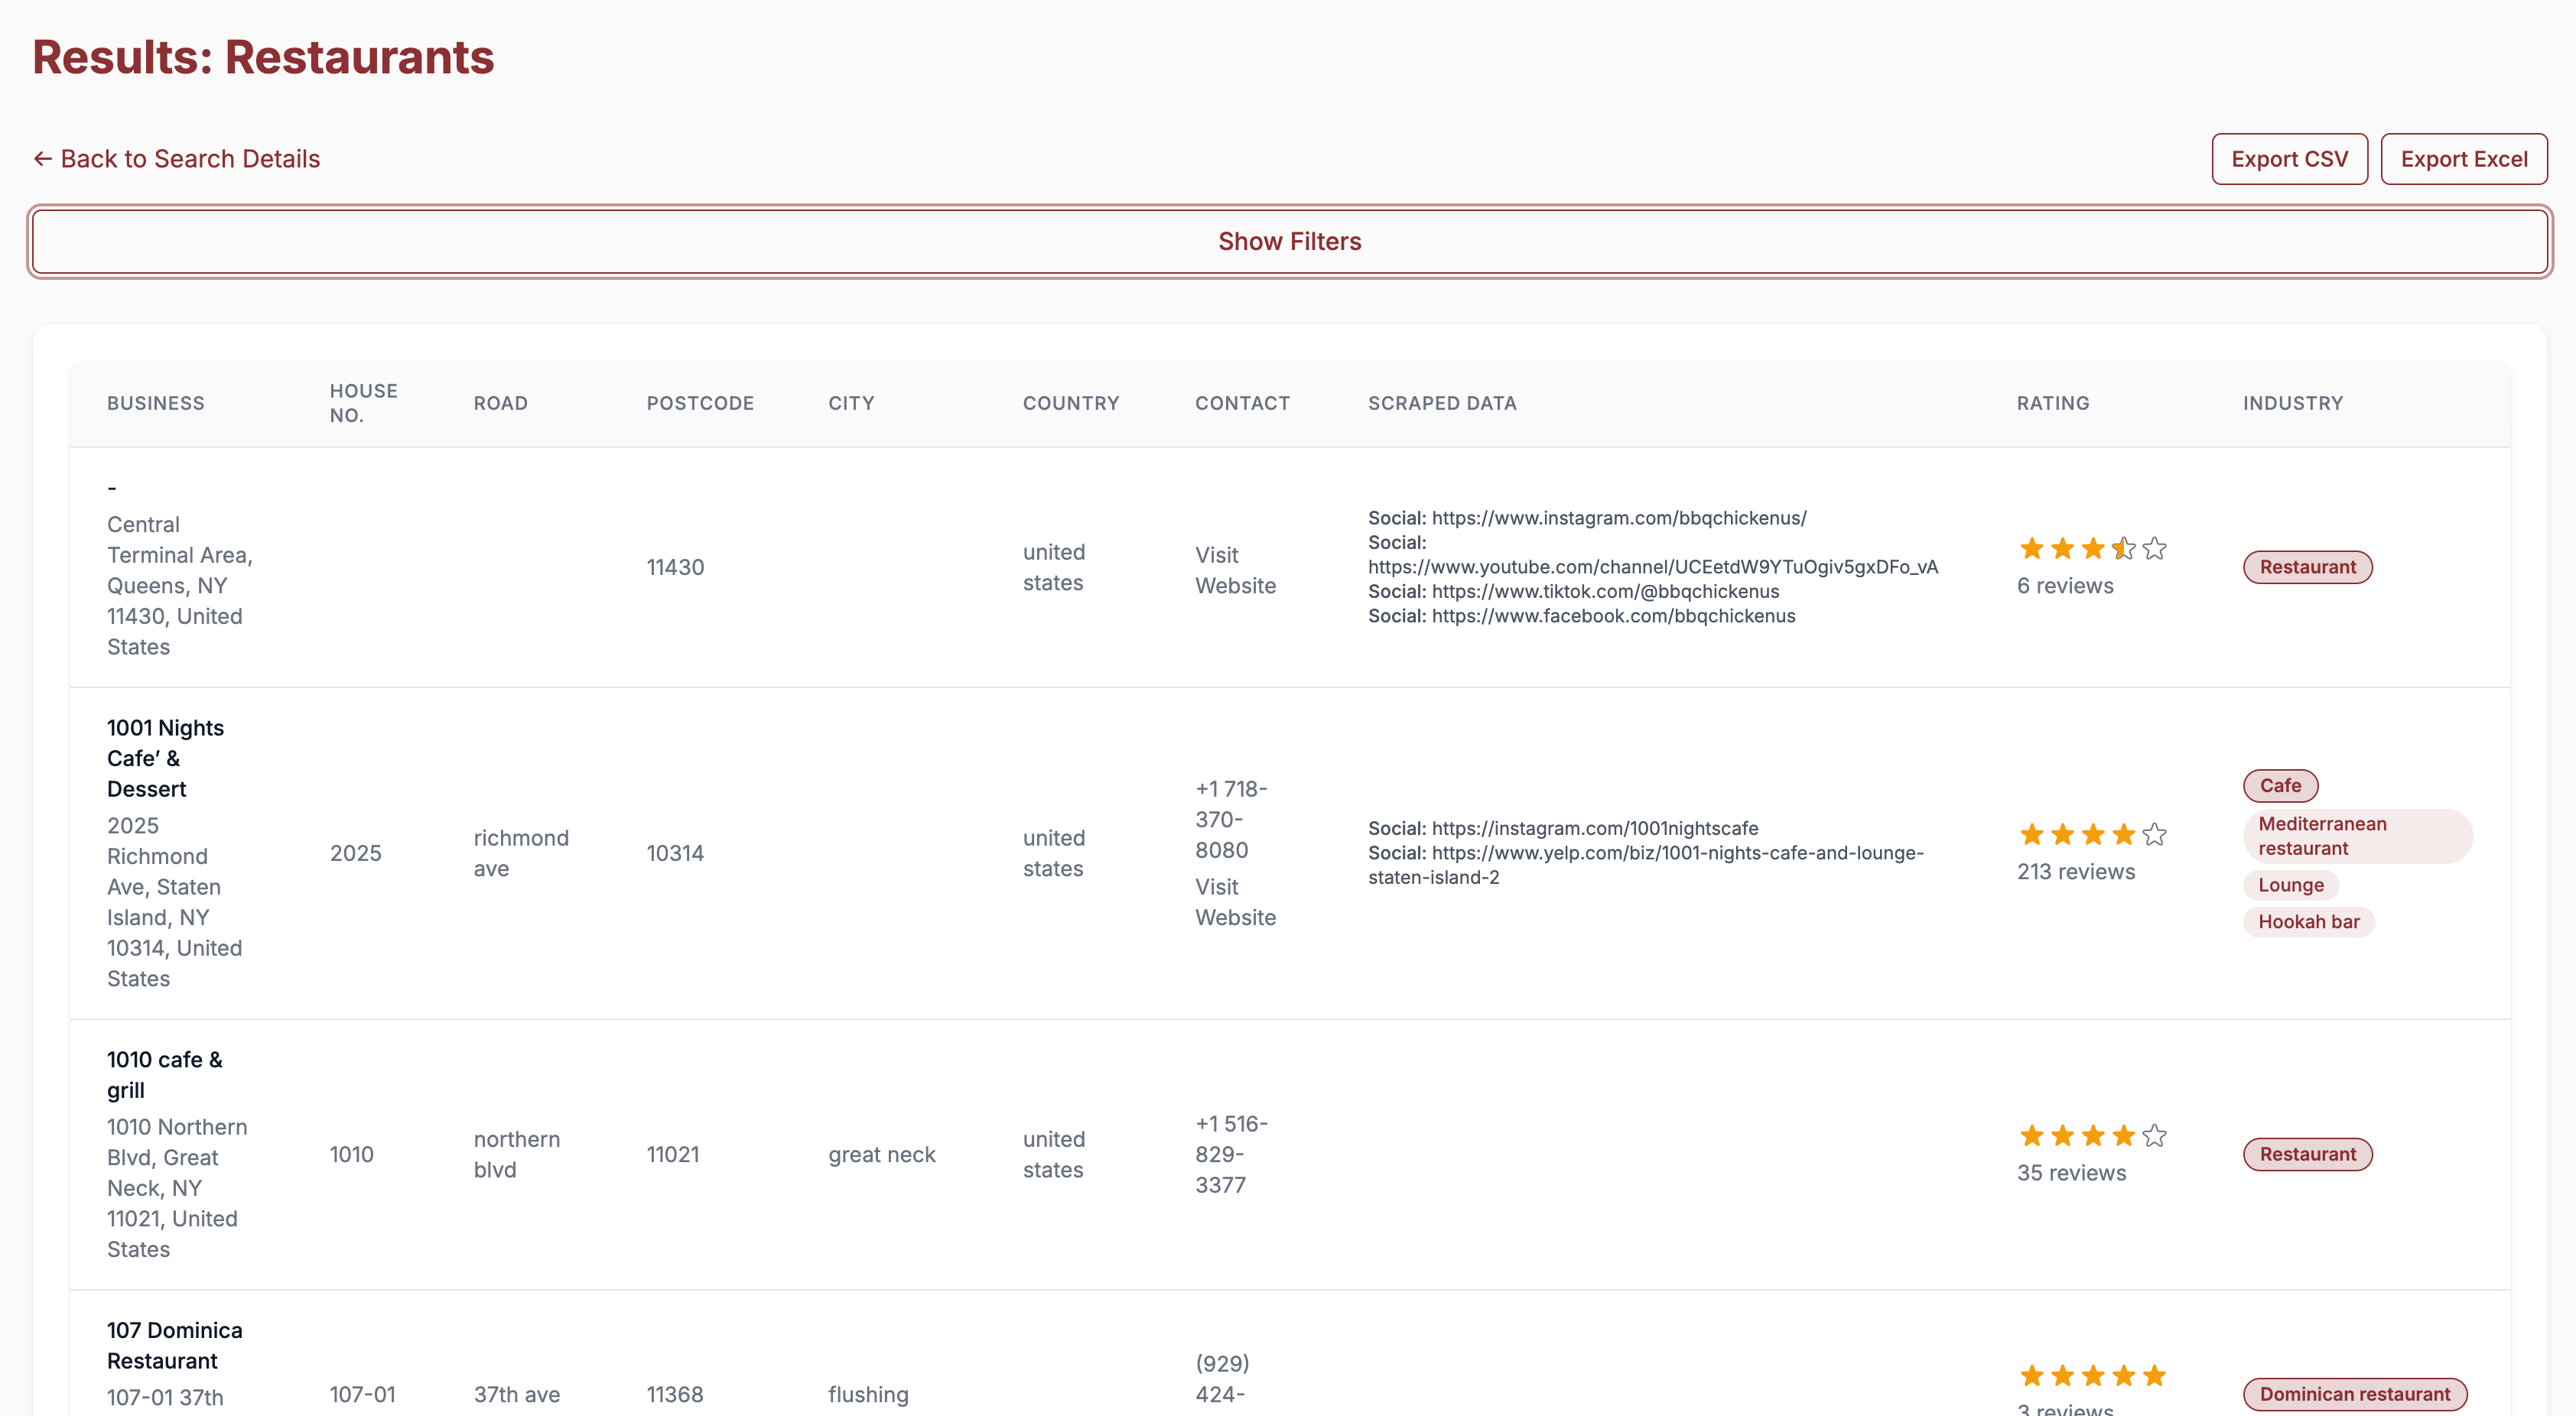Click the POSTCODE column header
Viewport: 2576px width, 1416px height.
[700, 403]
